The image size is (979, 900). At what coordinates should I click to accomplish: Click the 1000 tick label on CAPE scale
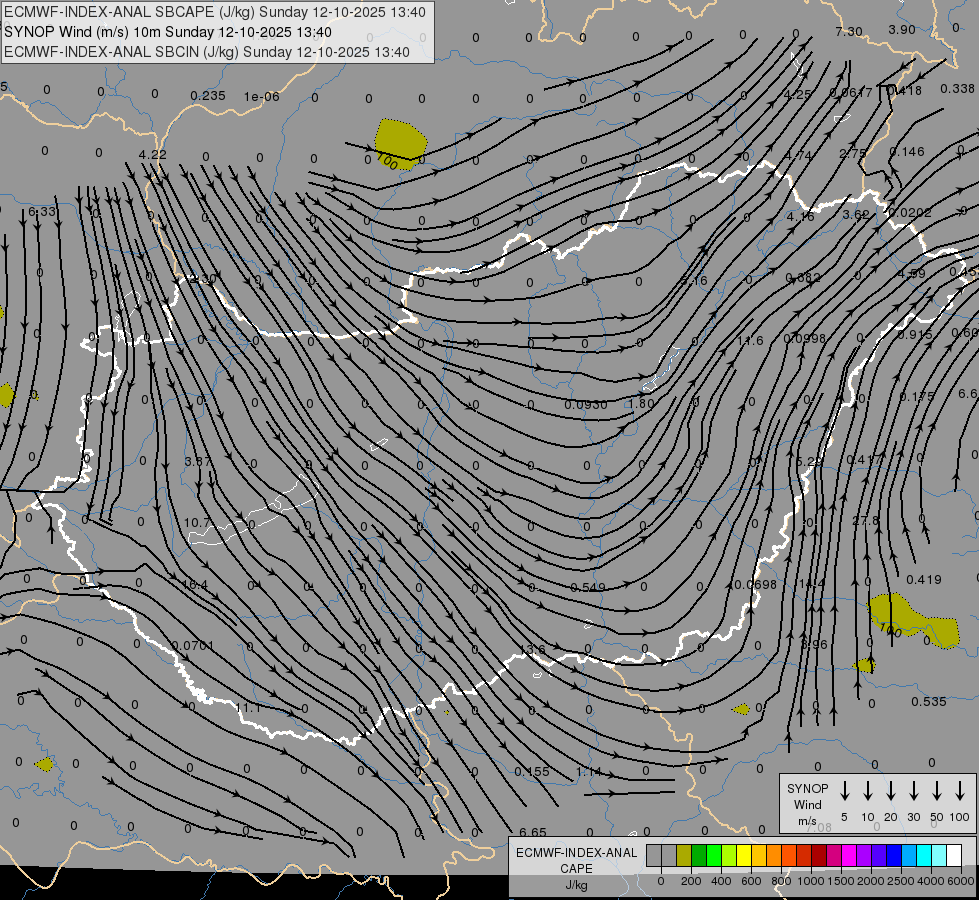click(810, 881)
